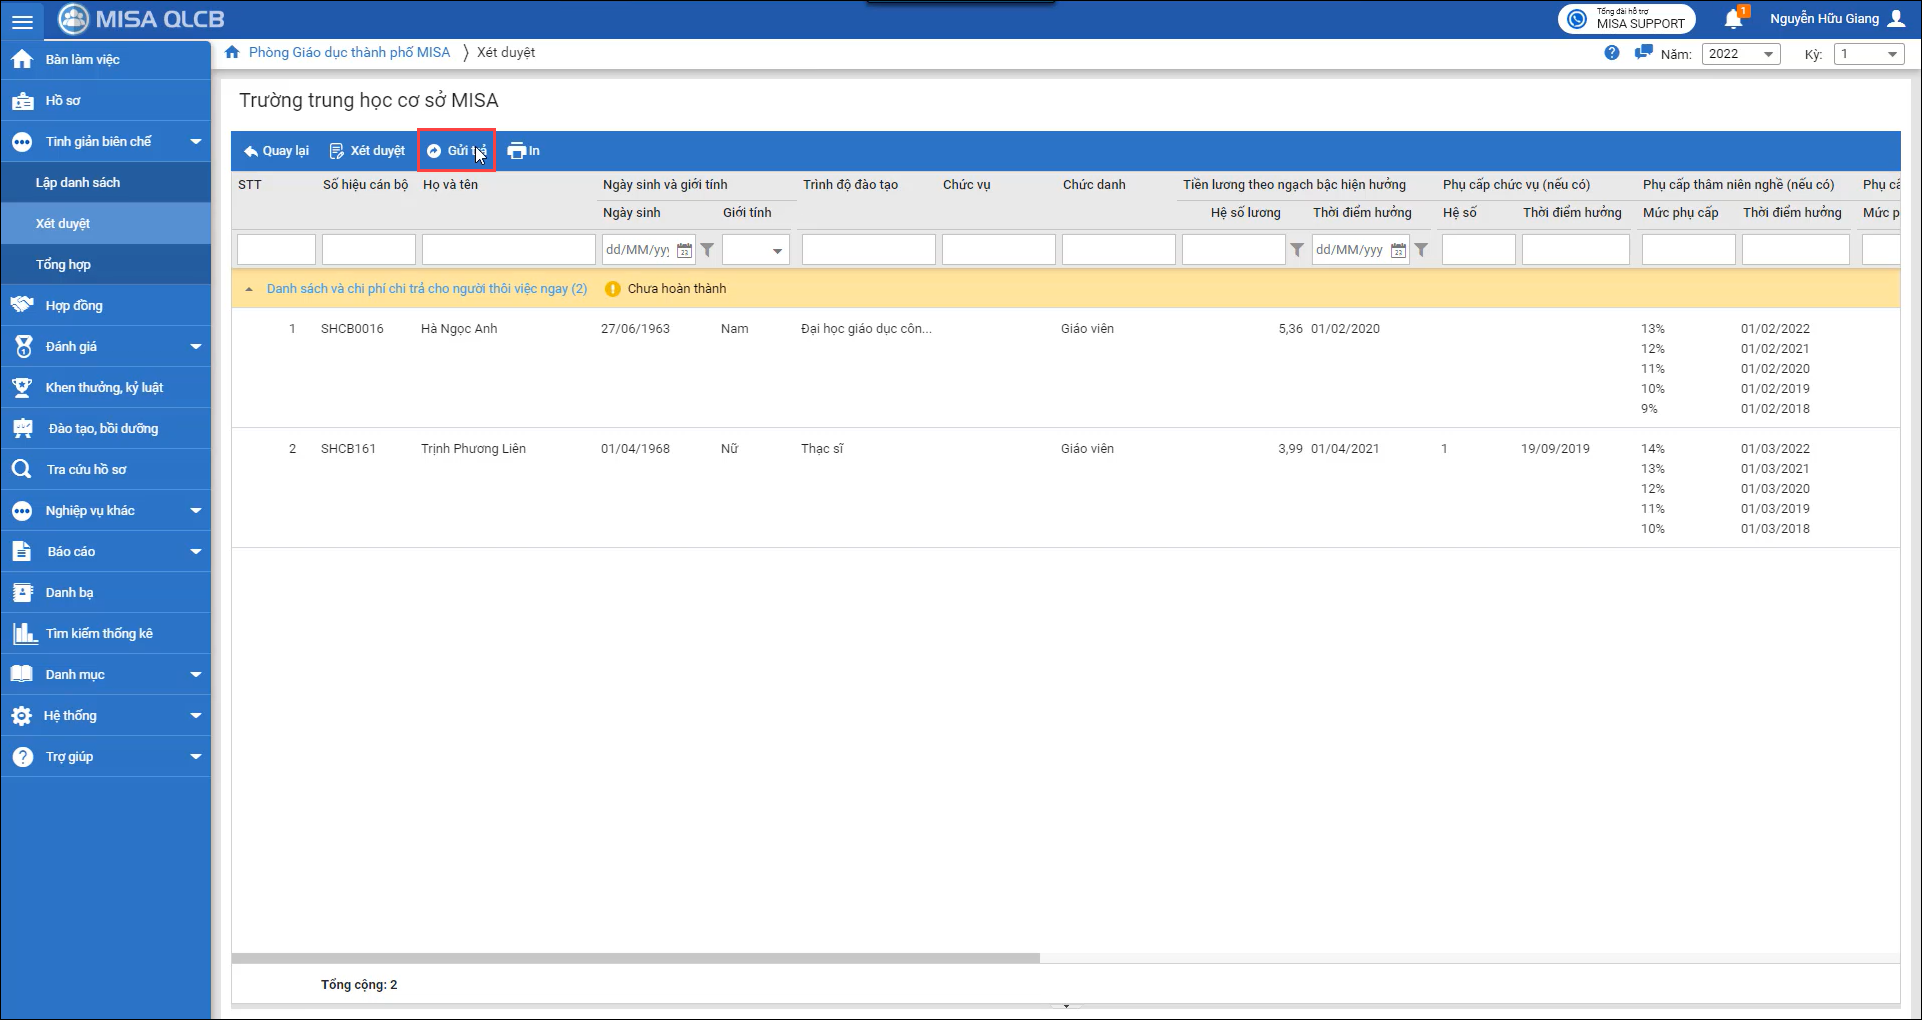Click the horizontal scrollbar of the table
The image size is (1922, 1020).
tap(636, 958)
